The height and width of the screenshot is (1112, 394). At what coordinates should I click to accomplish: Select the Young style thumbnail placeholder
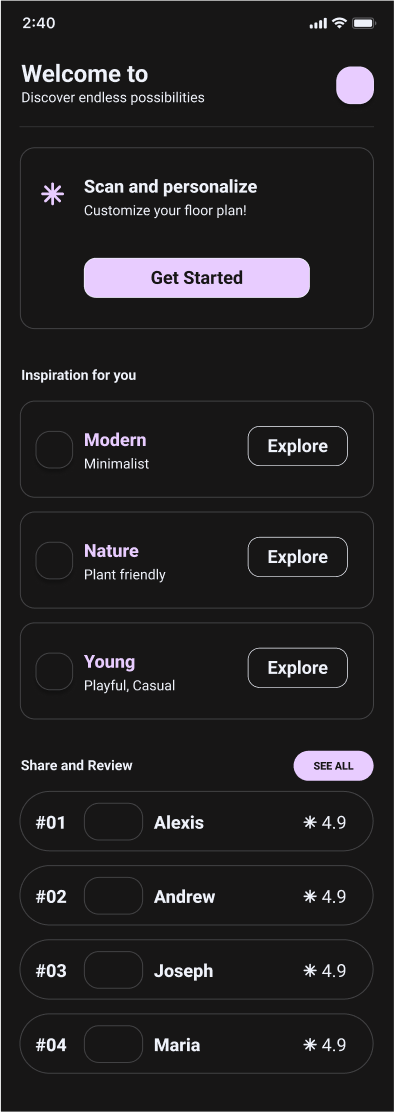54,671
